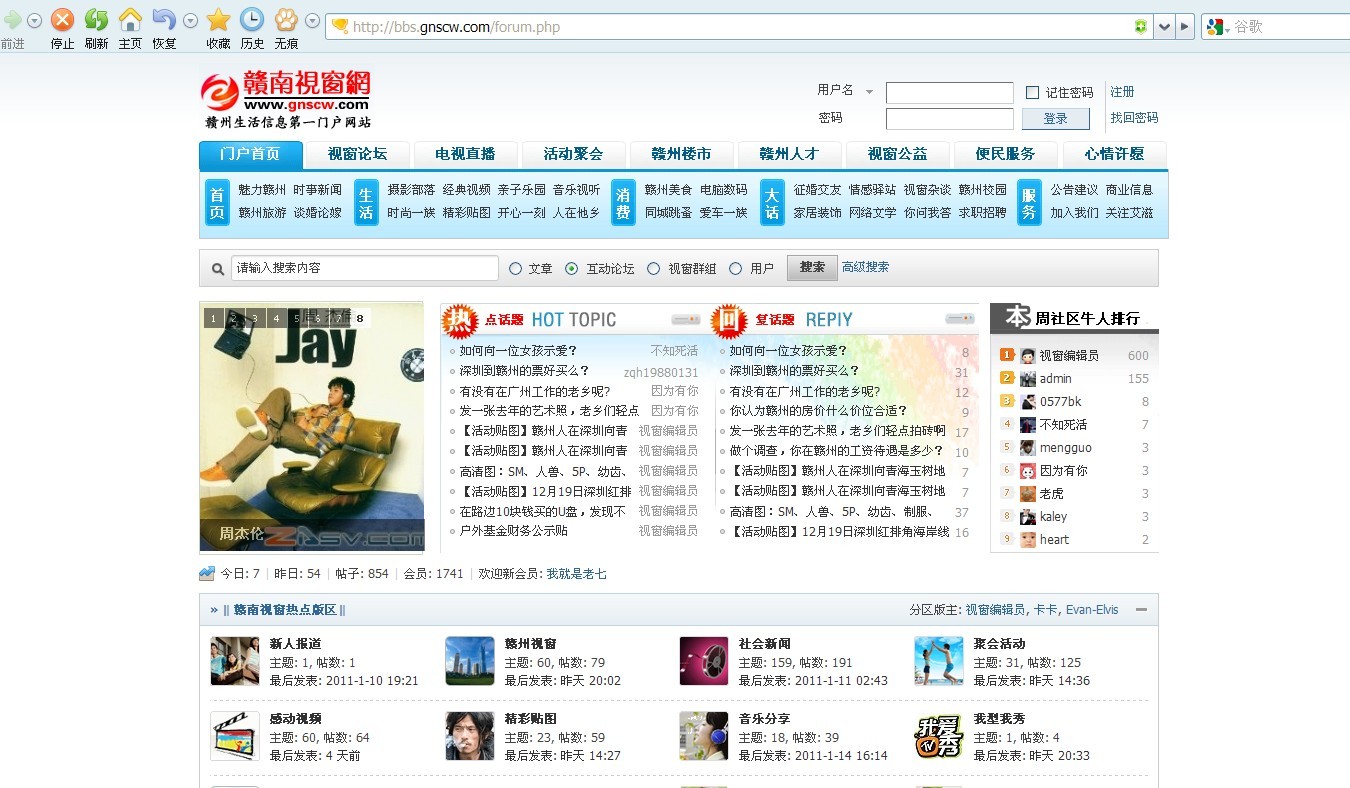1350x788 pixels.
Task: Click slideshow page number 8
Action: tap(360, 319)
